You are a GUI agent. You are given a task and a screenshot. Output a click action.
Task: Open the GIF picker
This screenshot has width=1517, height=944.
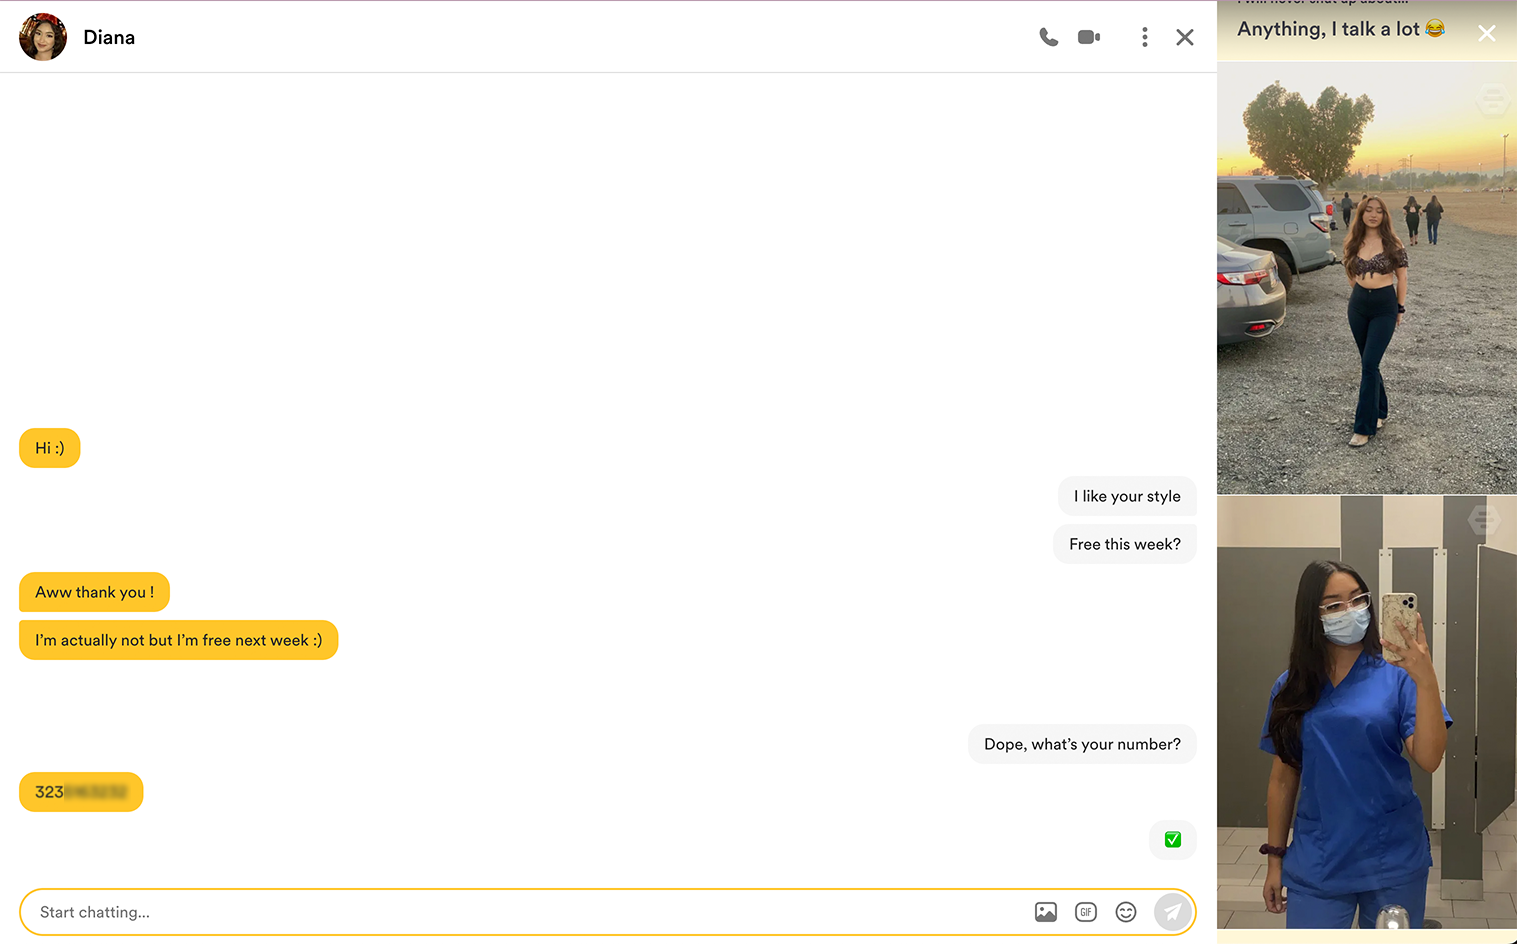(1086, 912)
